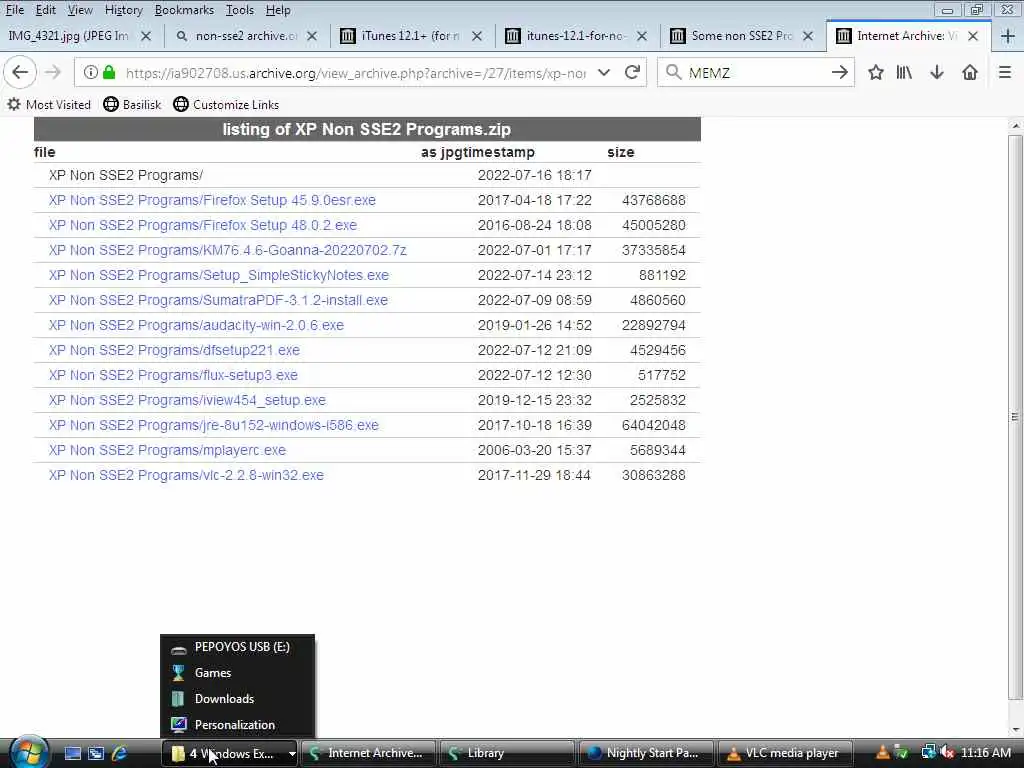Open the URL history dropdown arrow

tap(604, 72)
